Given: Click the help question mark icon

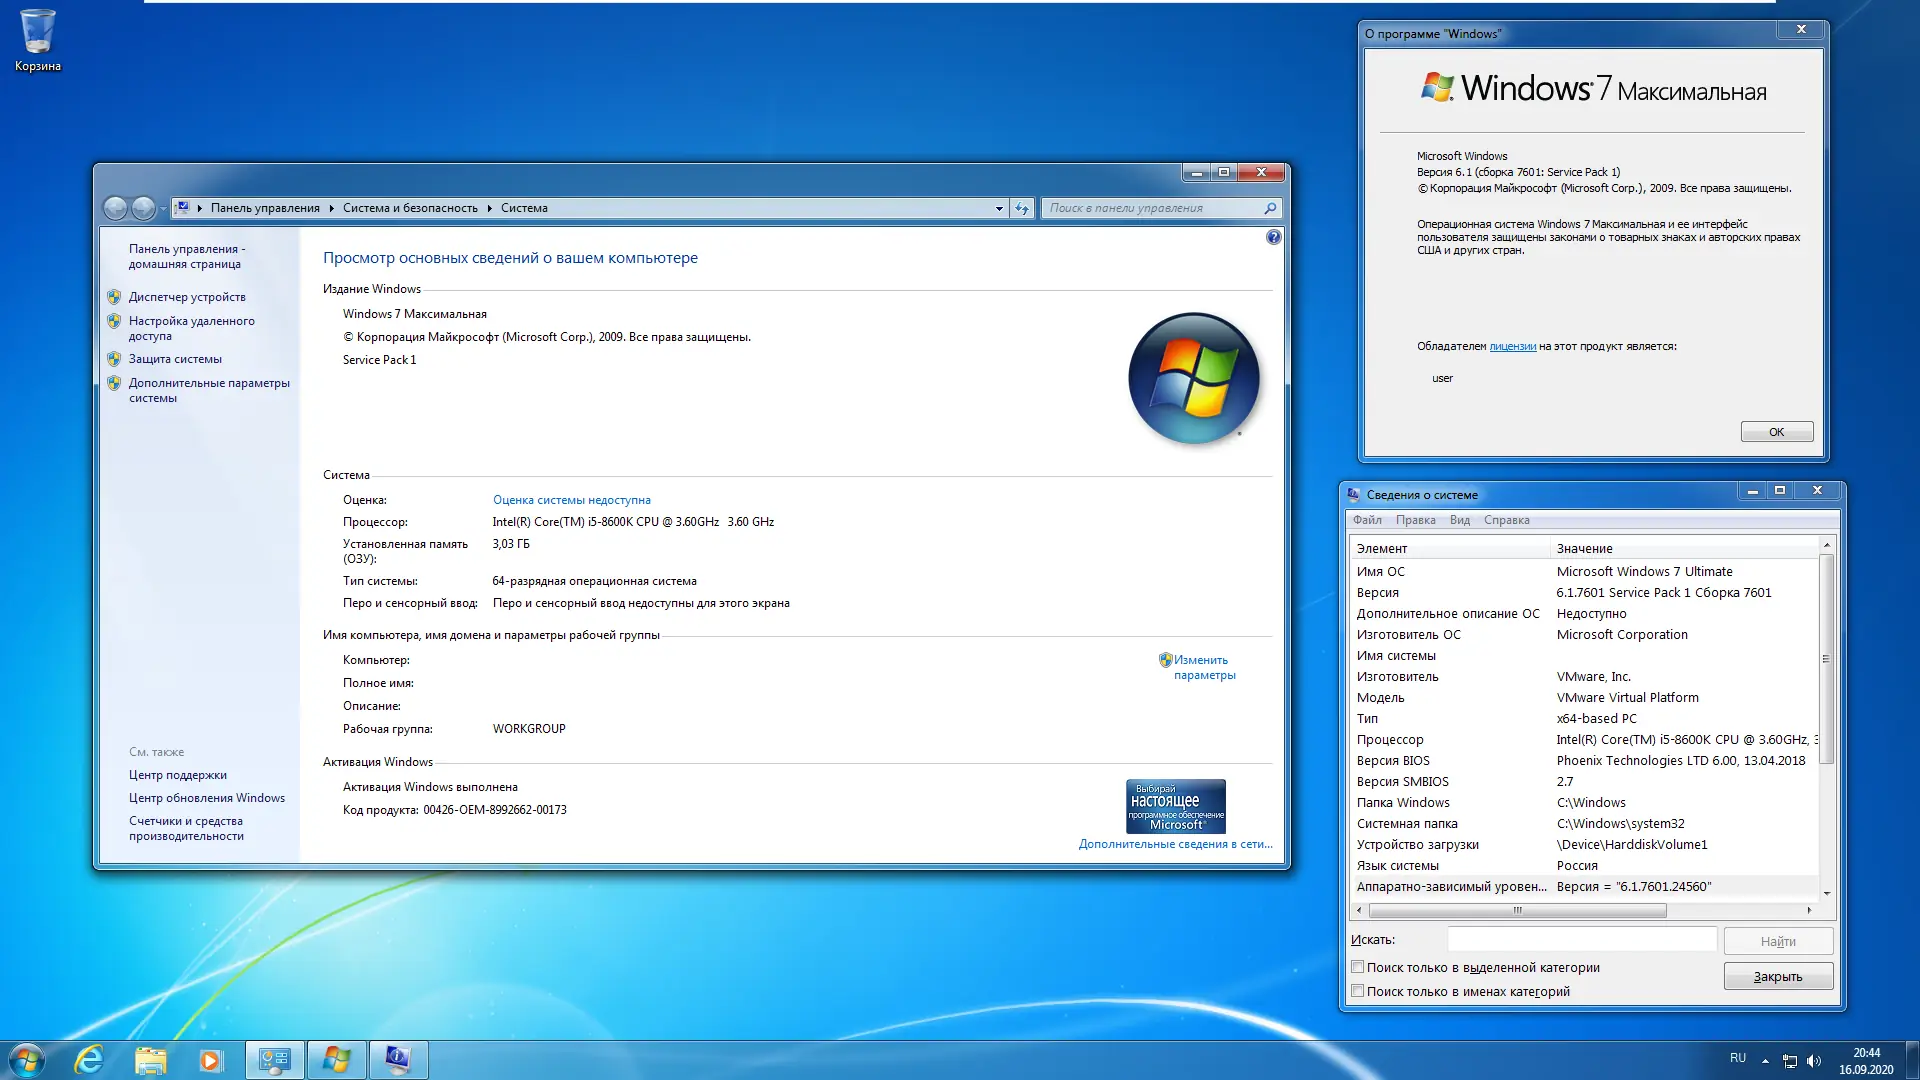Looking at the screenshot, I should tap(1273, 237).
